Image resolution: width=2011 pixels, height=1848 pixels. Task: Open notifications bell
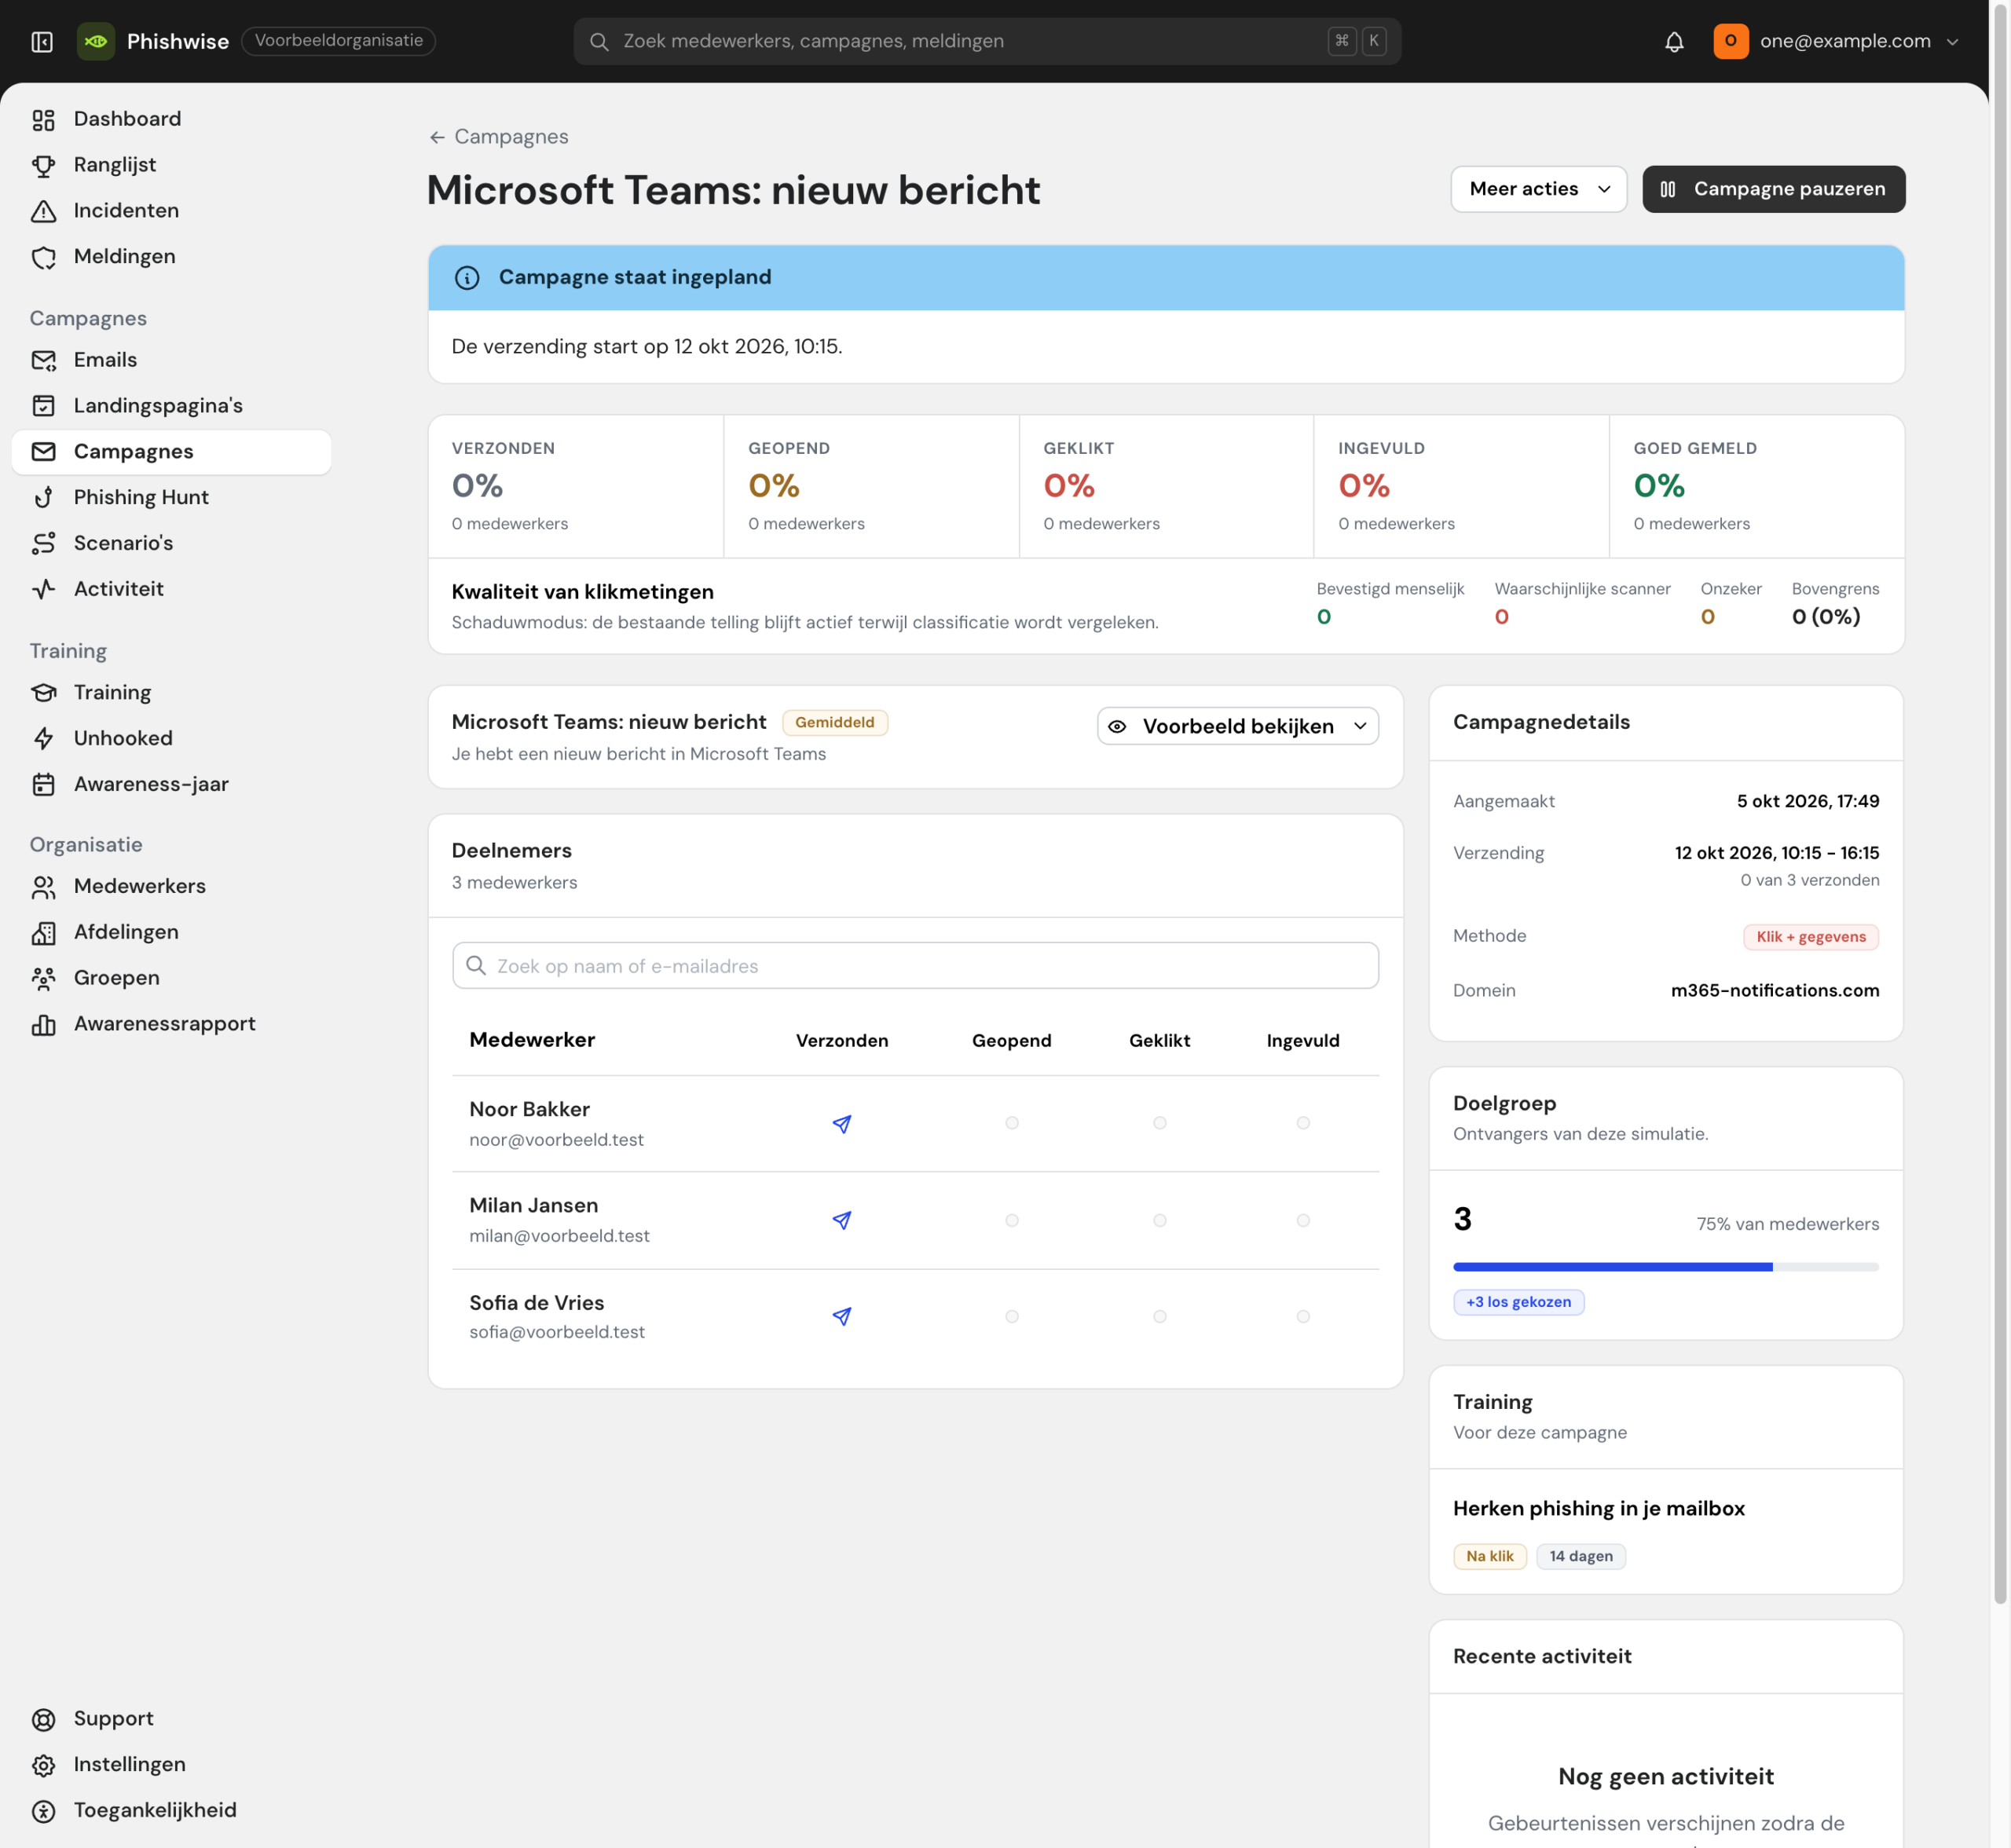coord(1674,41)
